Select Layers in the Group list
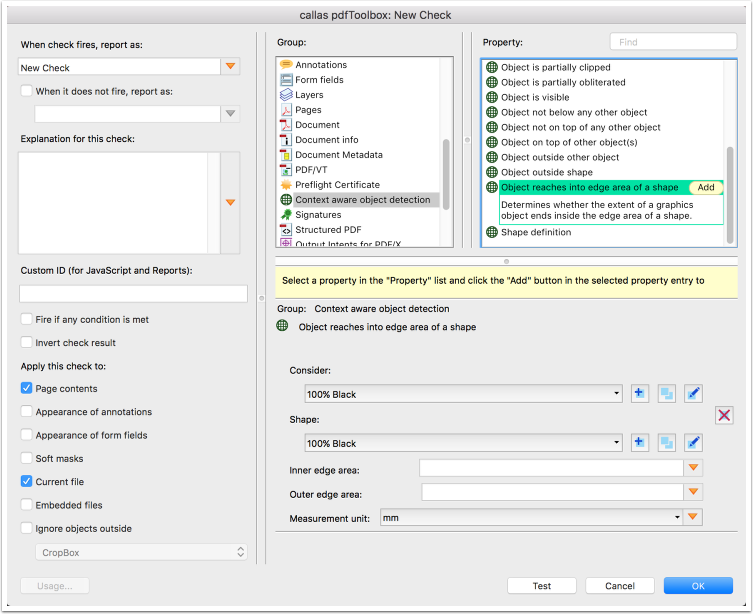Image resolution: width=753 pixels, height=614 pixels. tap(309, 95)
